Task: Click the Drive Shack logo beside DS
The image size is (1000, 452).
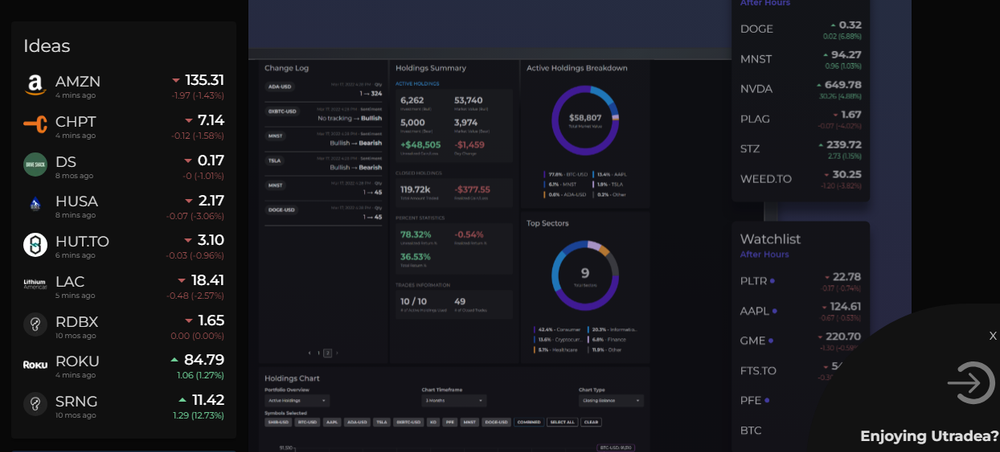Action: (35, 164)
